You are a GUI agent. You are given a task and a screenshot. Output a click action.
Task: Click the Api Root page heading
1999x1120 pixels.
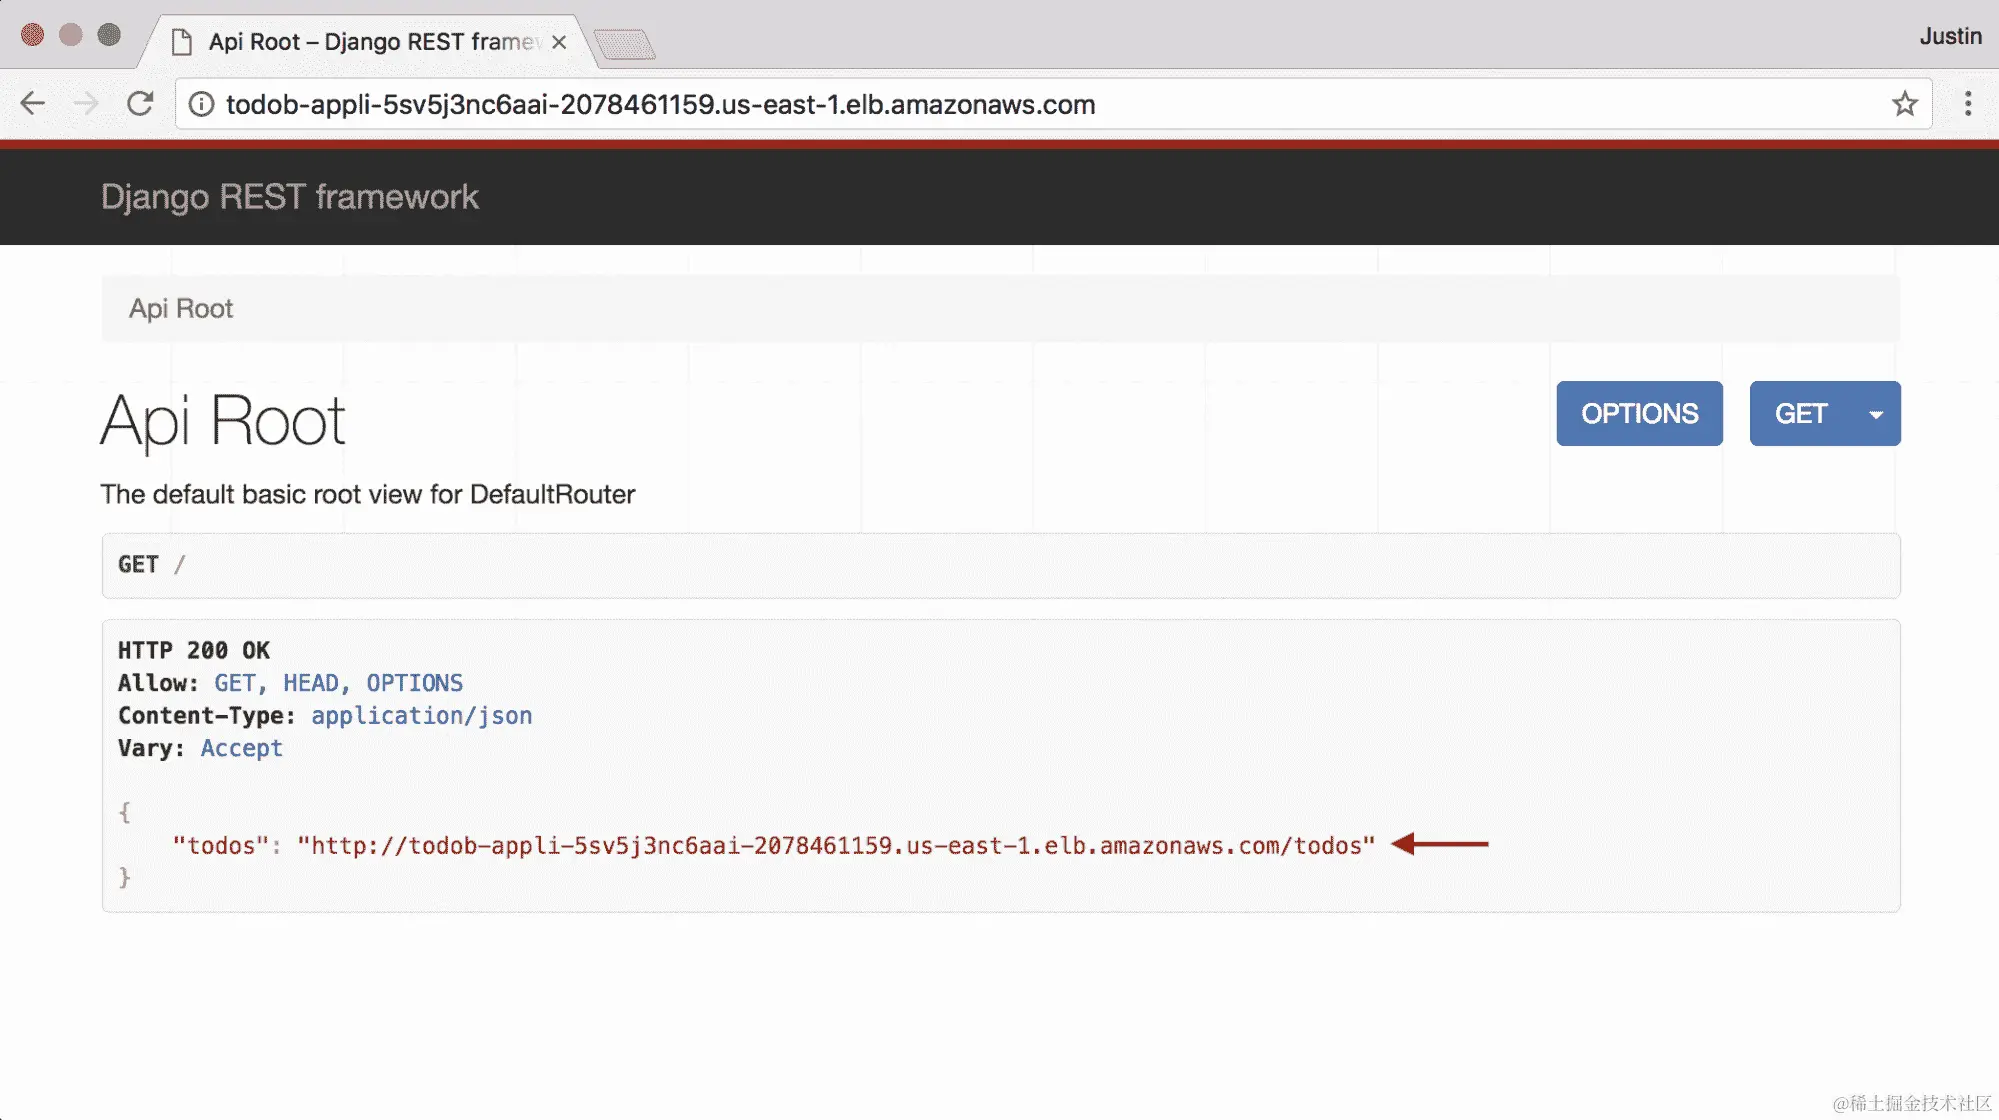pos(223,421)
